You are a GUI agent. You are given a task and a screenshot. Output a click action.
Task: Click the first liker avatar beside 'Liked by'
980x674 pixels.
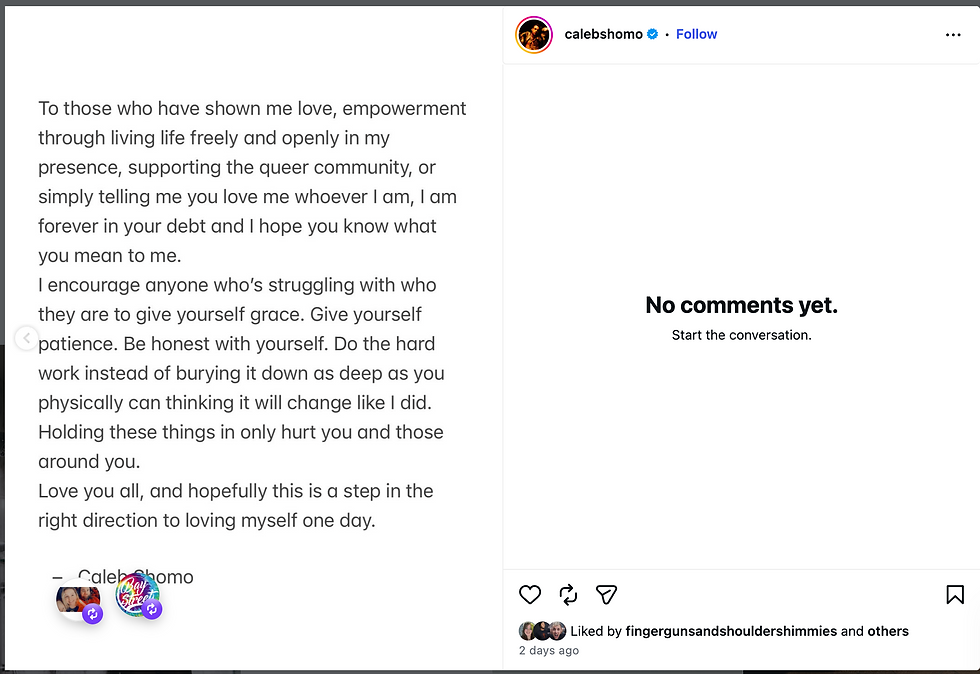coord(526,631)
